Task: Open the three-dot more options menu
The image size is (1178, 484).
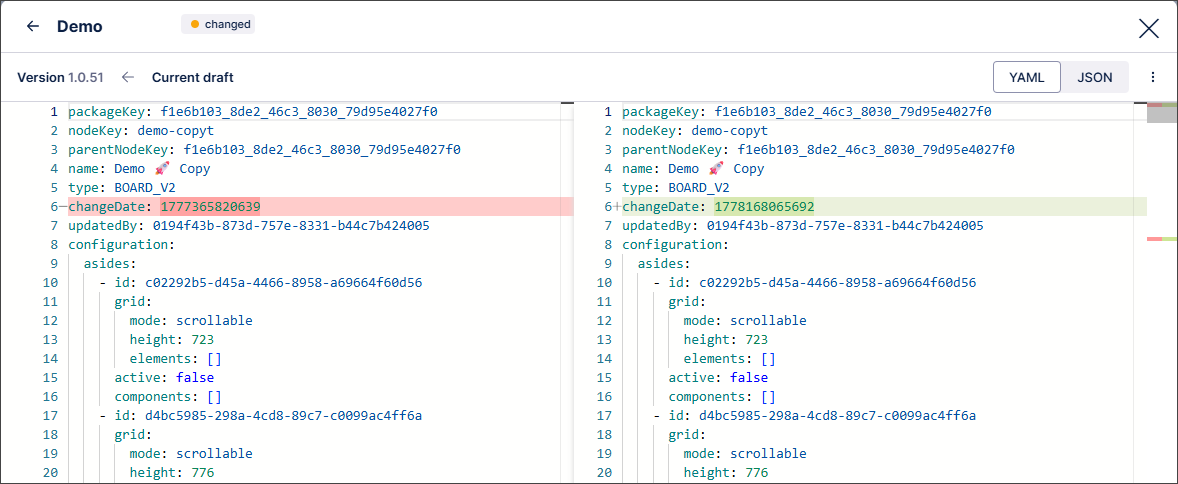Action: 1152,77
